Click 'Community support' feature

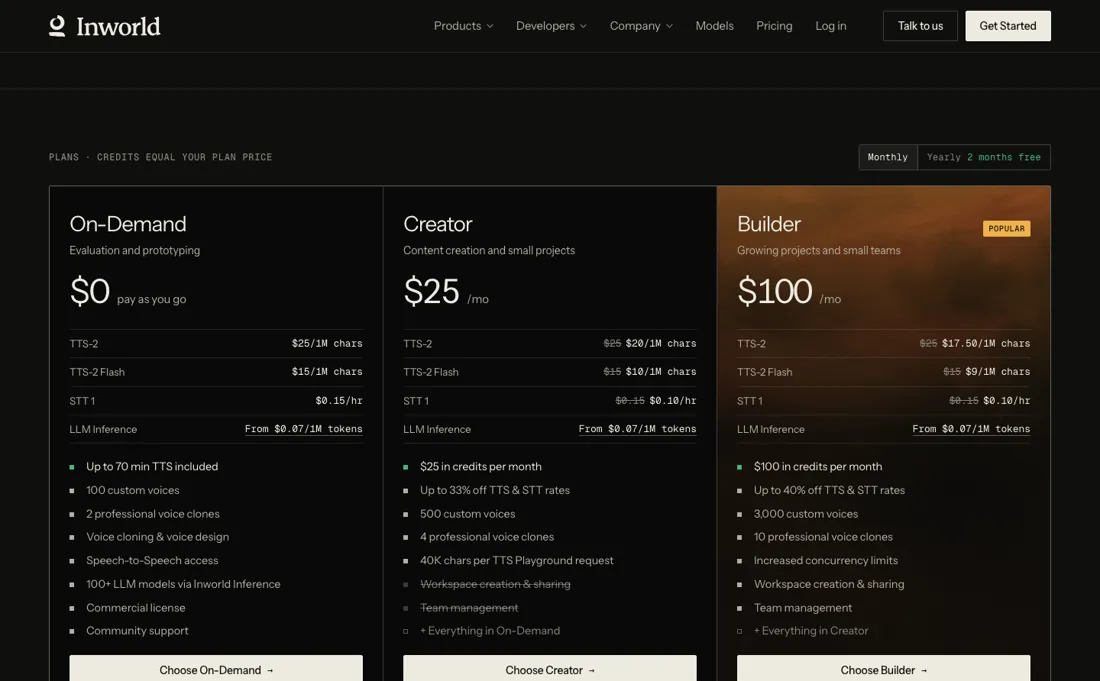tap(137, 631)
